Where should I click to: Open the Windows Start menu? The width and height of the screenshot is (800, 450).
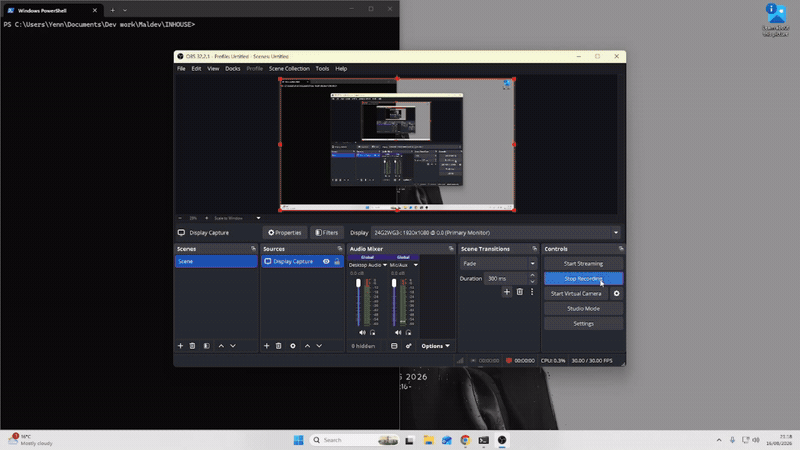[x=298, y=440]
